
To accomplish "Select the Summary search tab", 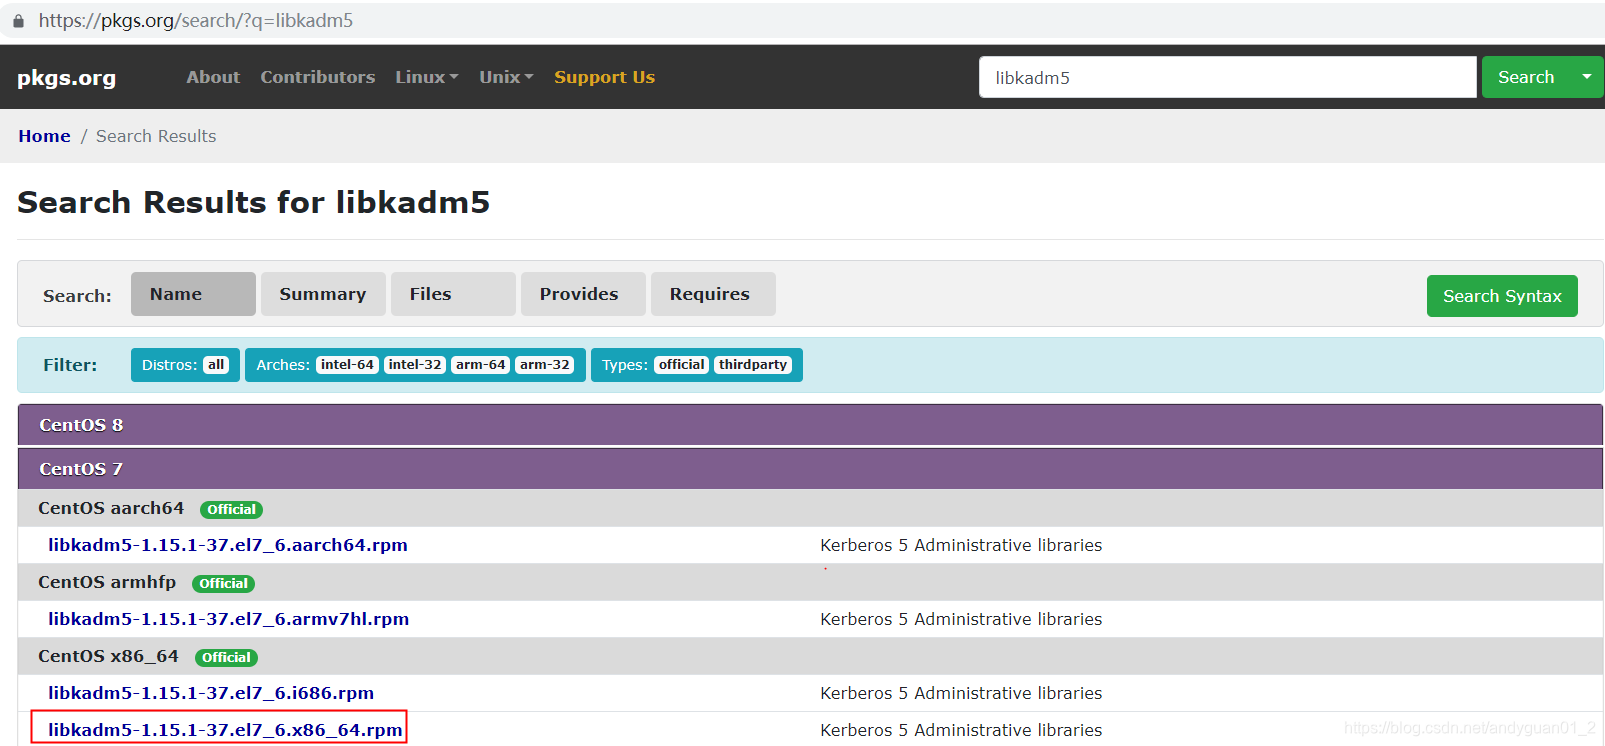I will point(323,294).
